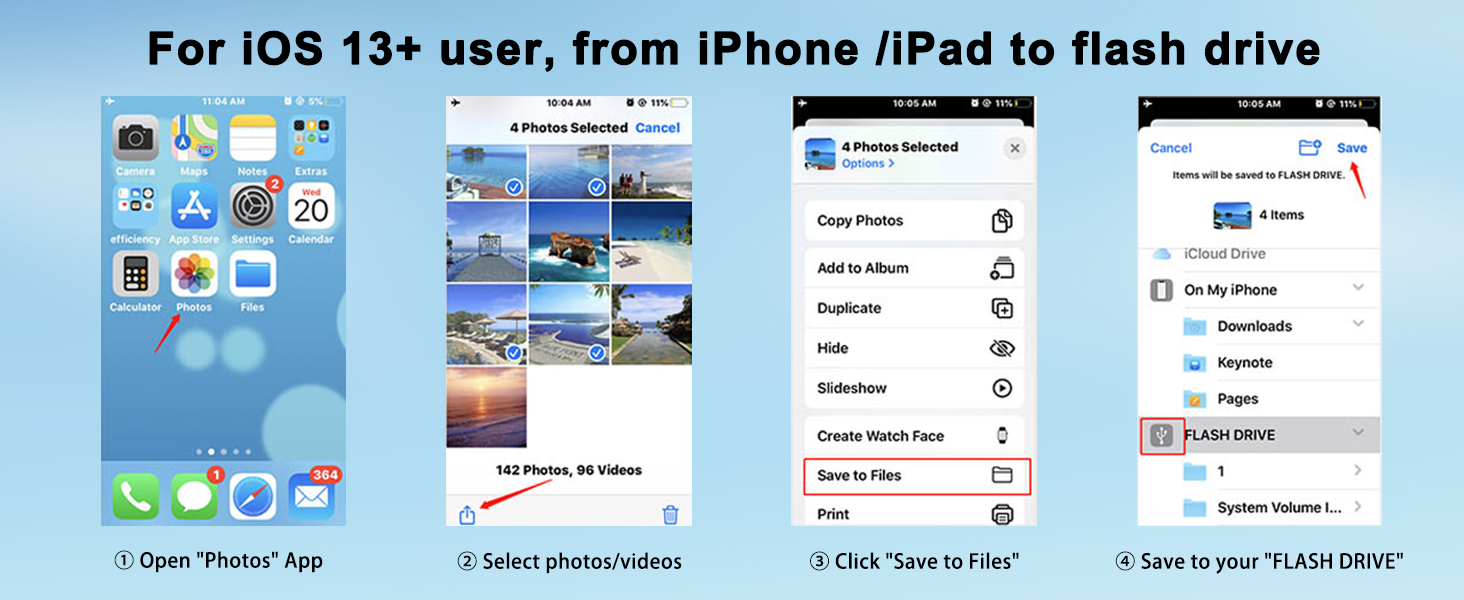Tap Save in the Files dialog
Viewport: 1464px width, 600px height.
pyautogui.click(x=1352, y=147)
